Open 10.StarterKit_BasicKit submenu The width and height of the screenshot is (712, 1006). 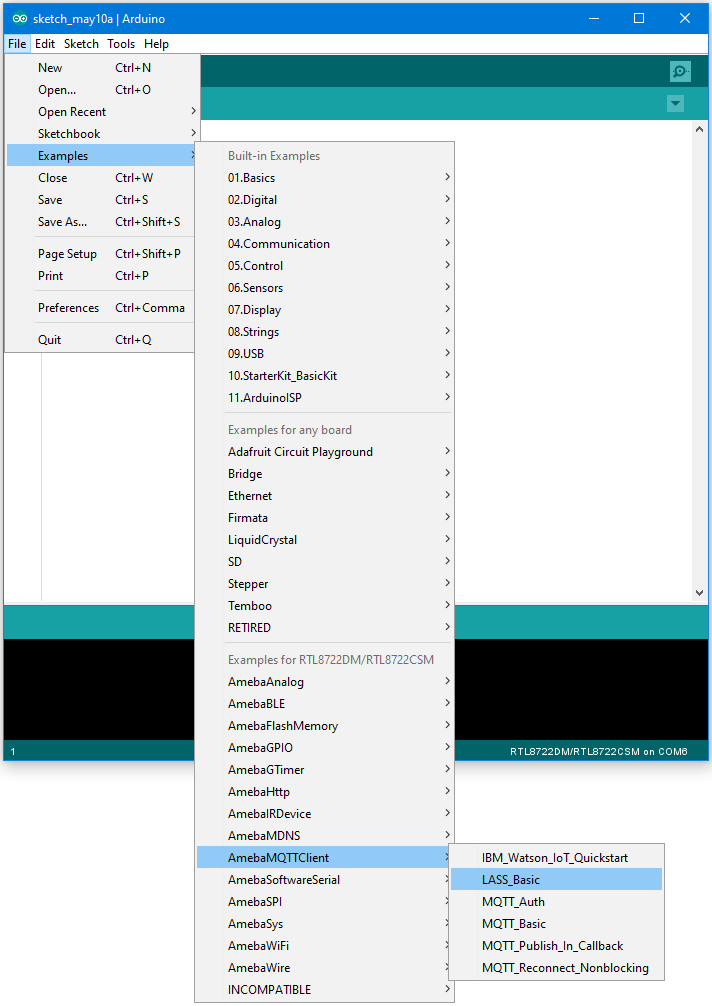325,376
